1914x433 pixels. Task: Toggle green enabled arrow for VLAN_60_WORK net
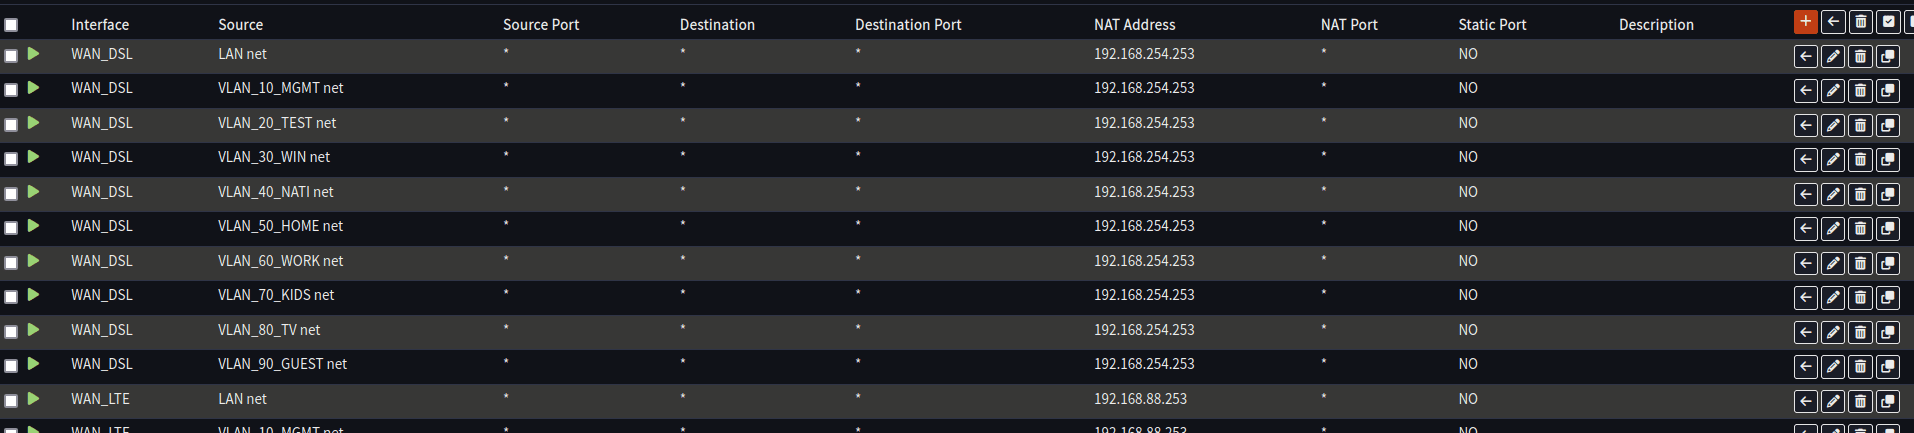(x=34, y=261)
